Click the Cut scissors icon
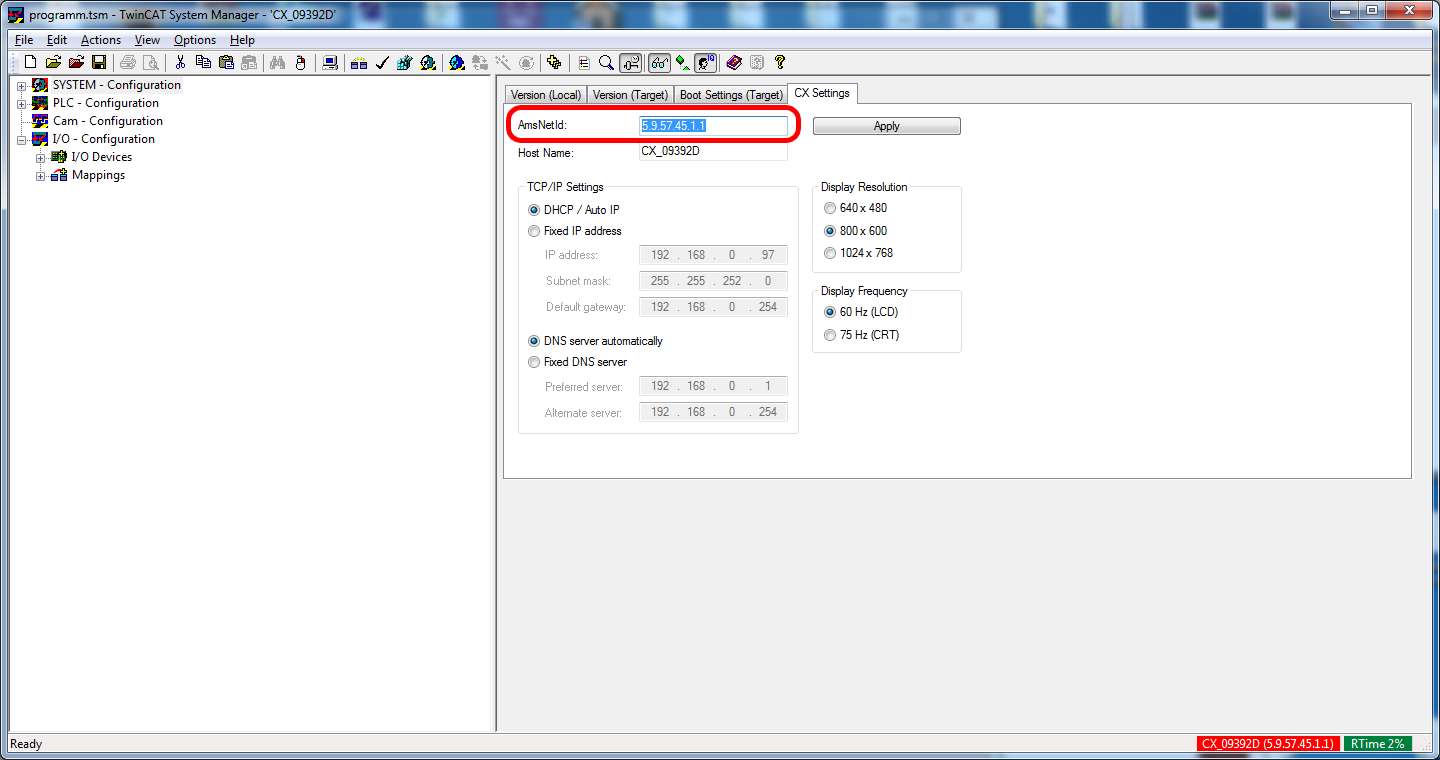The height and width of the screenshot is (760, 1440). tap(180, 62)
